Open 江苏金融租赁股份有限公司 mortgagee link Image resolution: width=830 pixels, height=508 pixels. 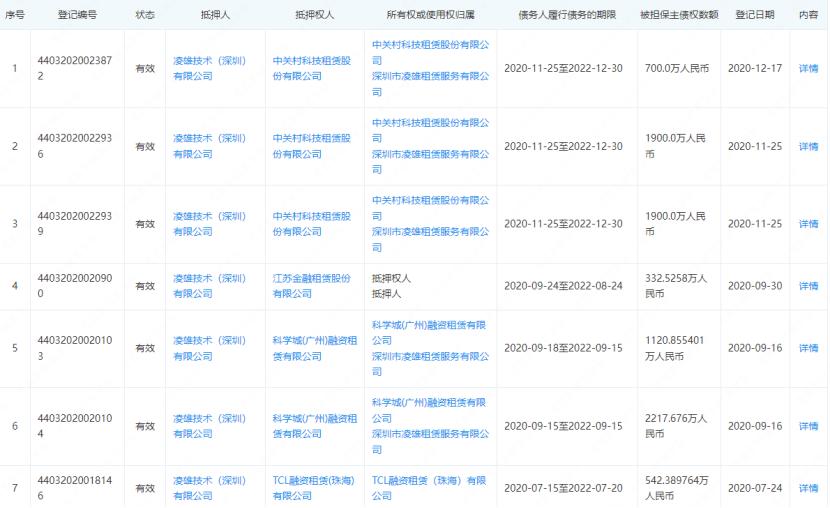[312, 286]
